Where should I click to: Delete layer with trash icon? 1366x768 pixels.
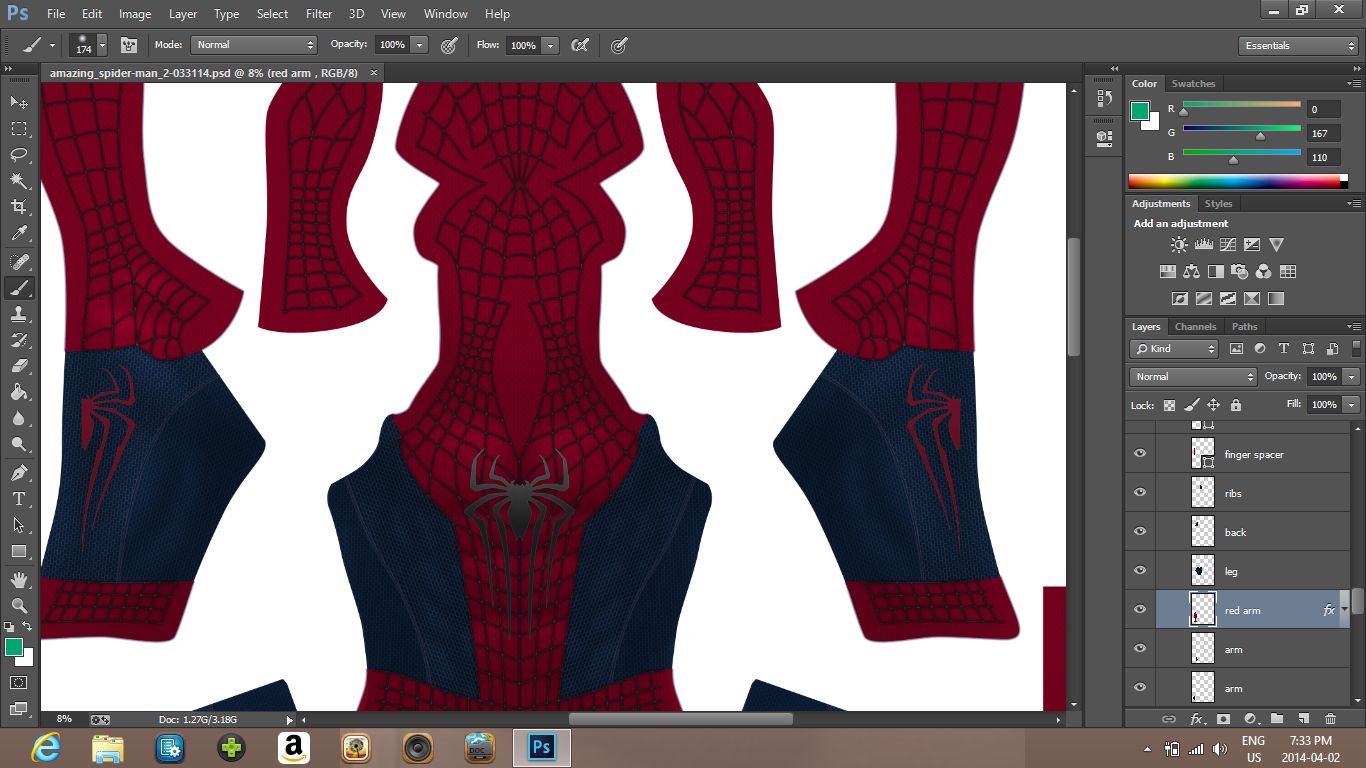point(1330,719)
